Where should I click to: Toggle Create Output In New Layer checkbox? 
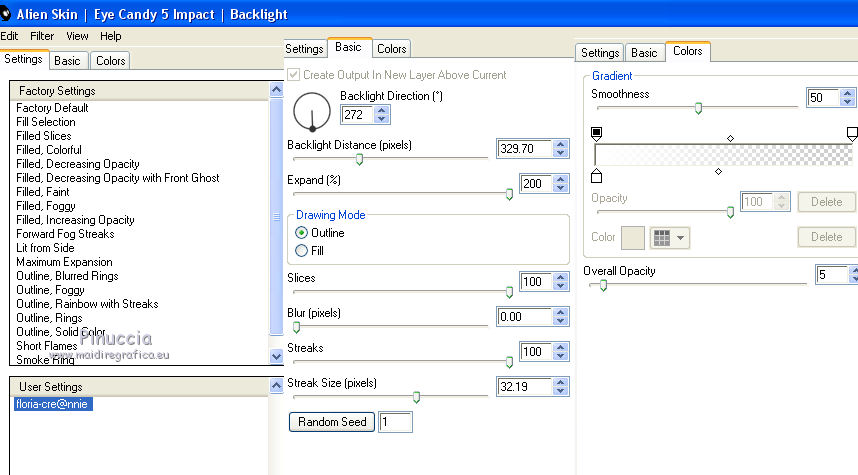coord(294,74)
